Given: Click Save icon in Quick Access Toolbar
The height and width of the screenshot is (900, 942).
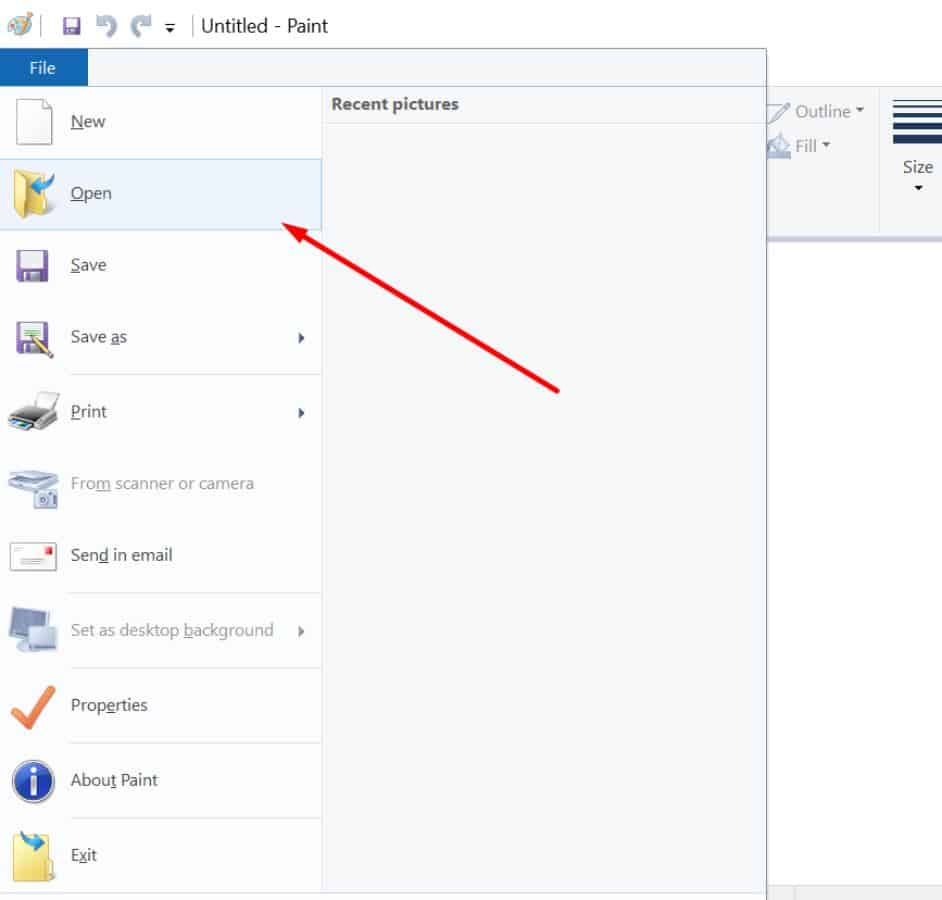Looking at the screenshot, I should click(x=71, y=26).
